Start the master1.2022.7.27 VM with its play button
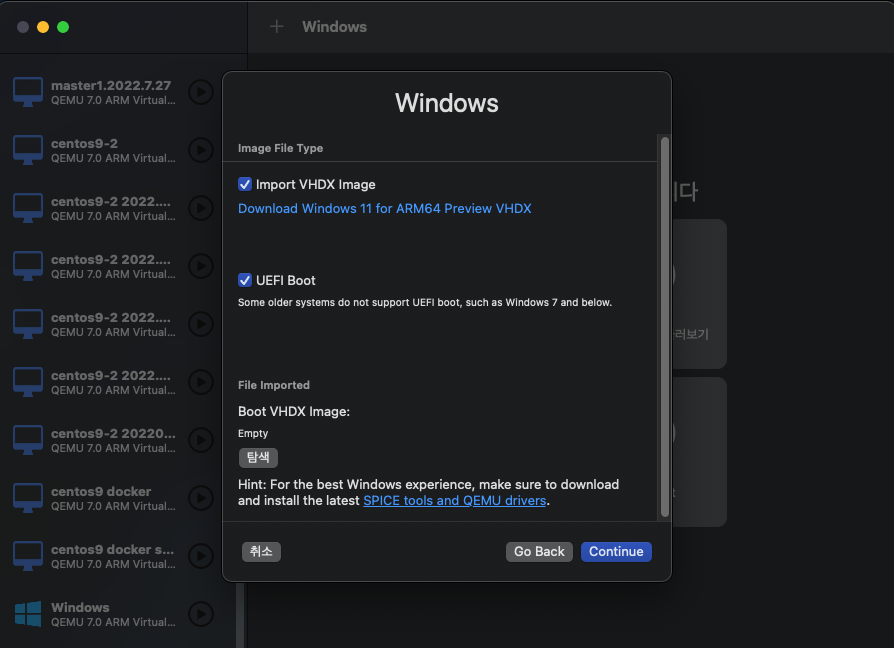This screenshot has height=648, width=894. [201, 92]
